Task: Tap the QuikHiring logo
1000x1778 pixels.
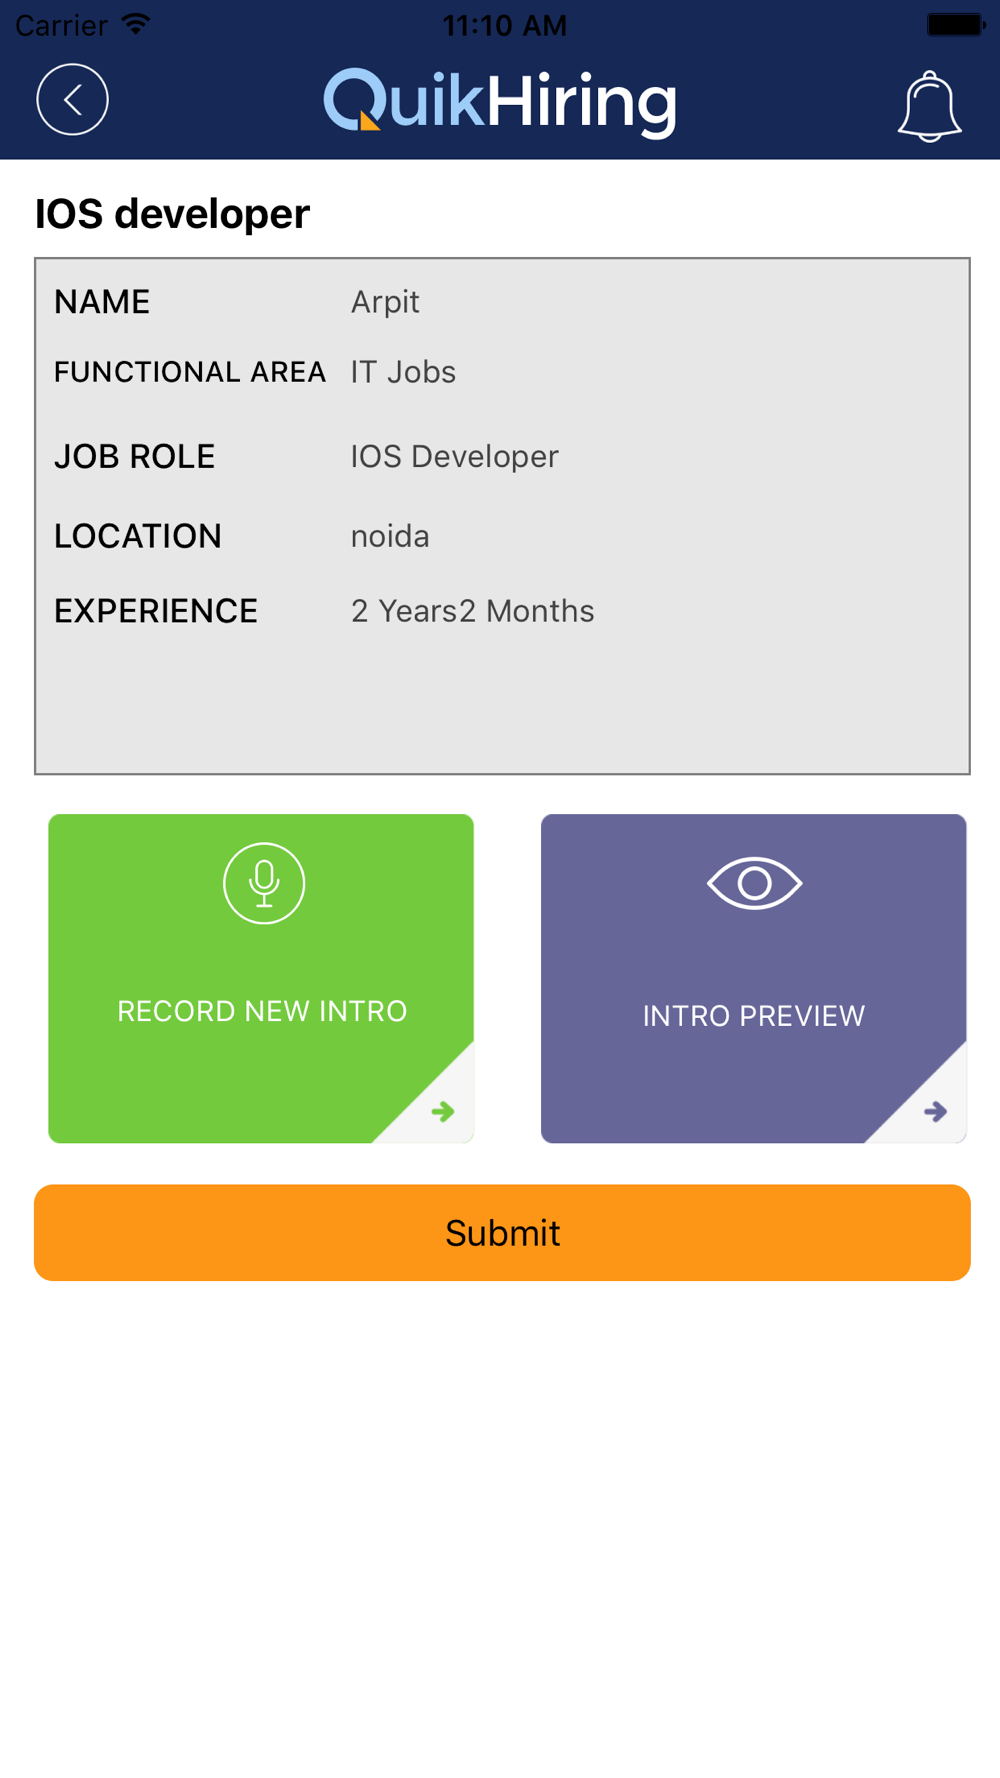Action: (500, 102)
